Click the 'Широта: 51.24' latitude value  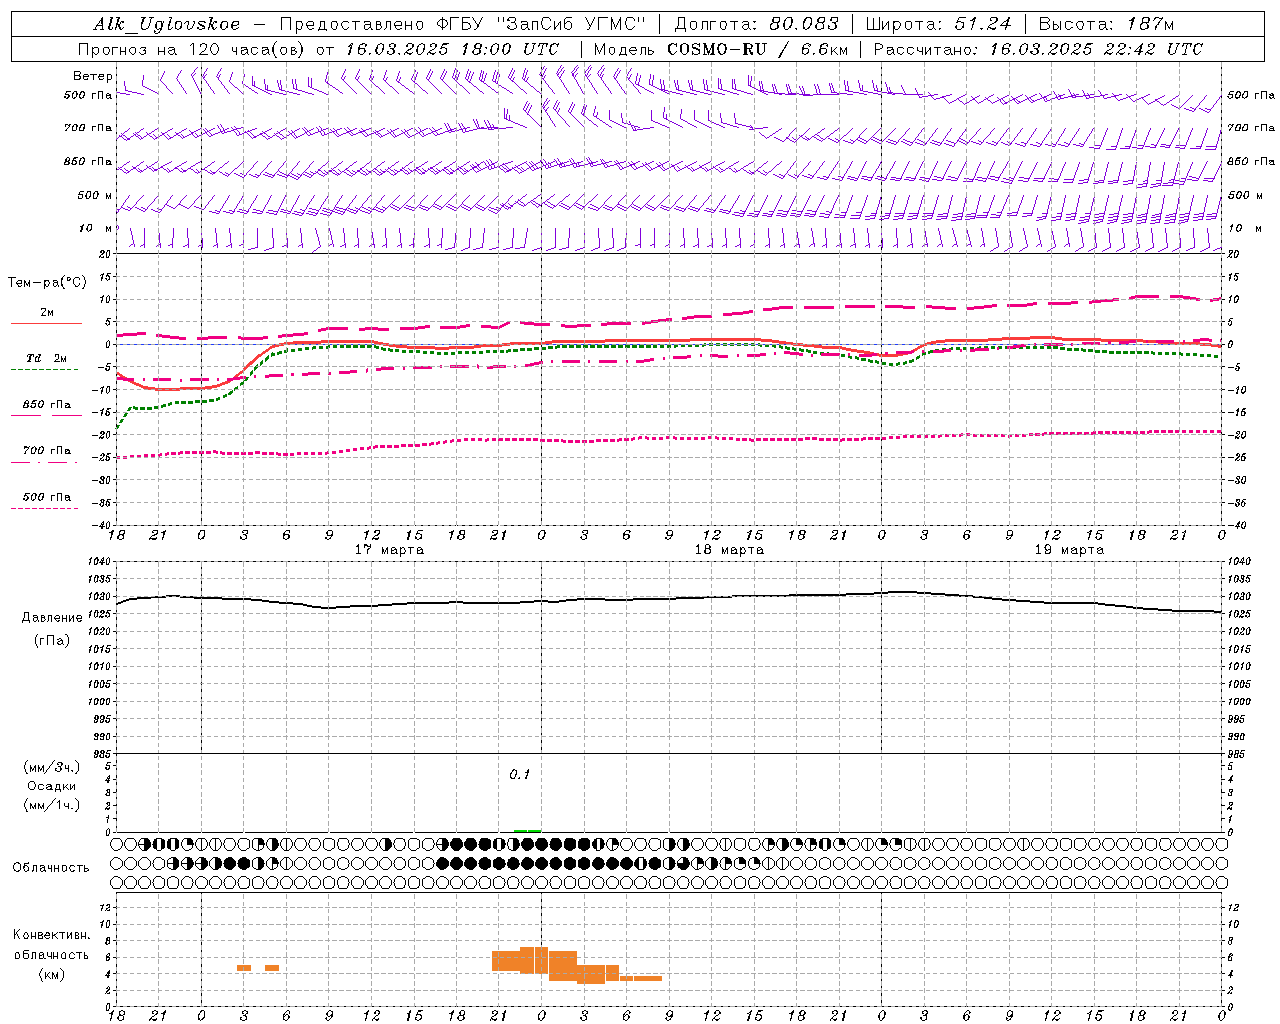tap(938, 24)
